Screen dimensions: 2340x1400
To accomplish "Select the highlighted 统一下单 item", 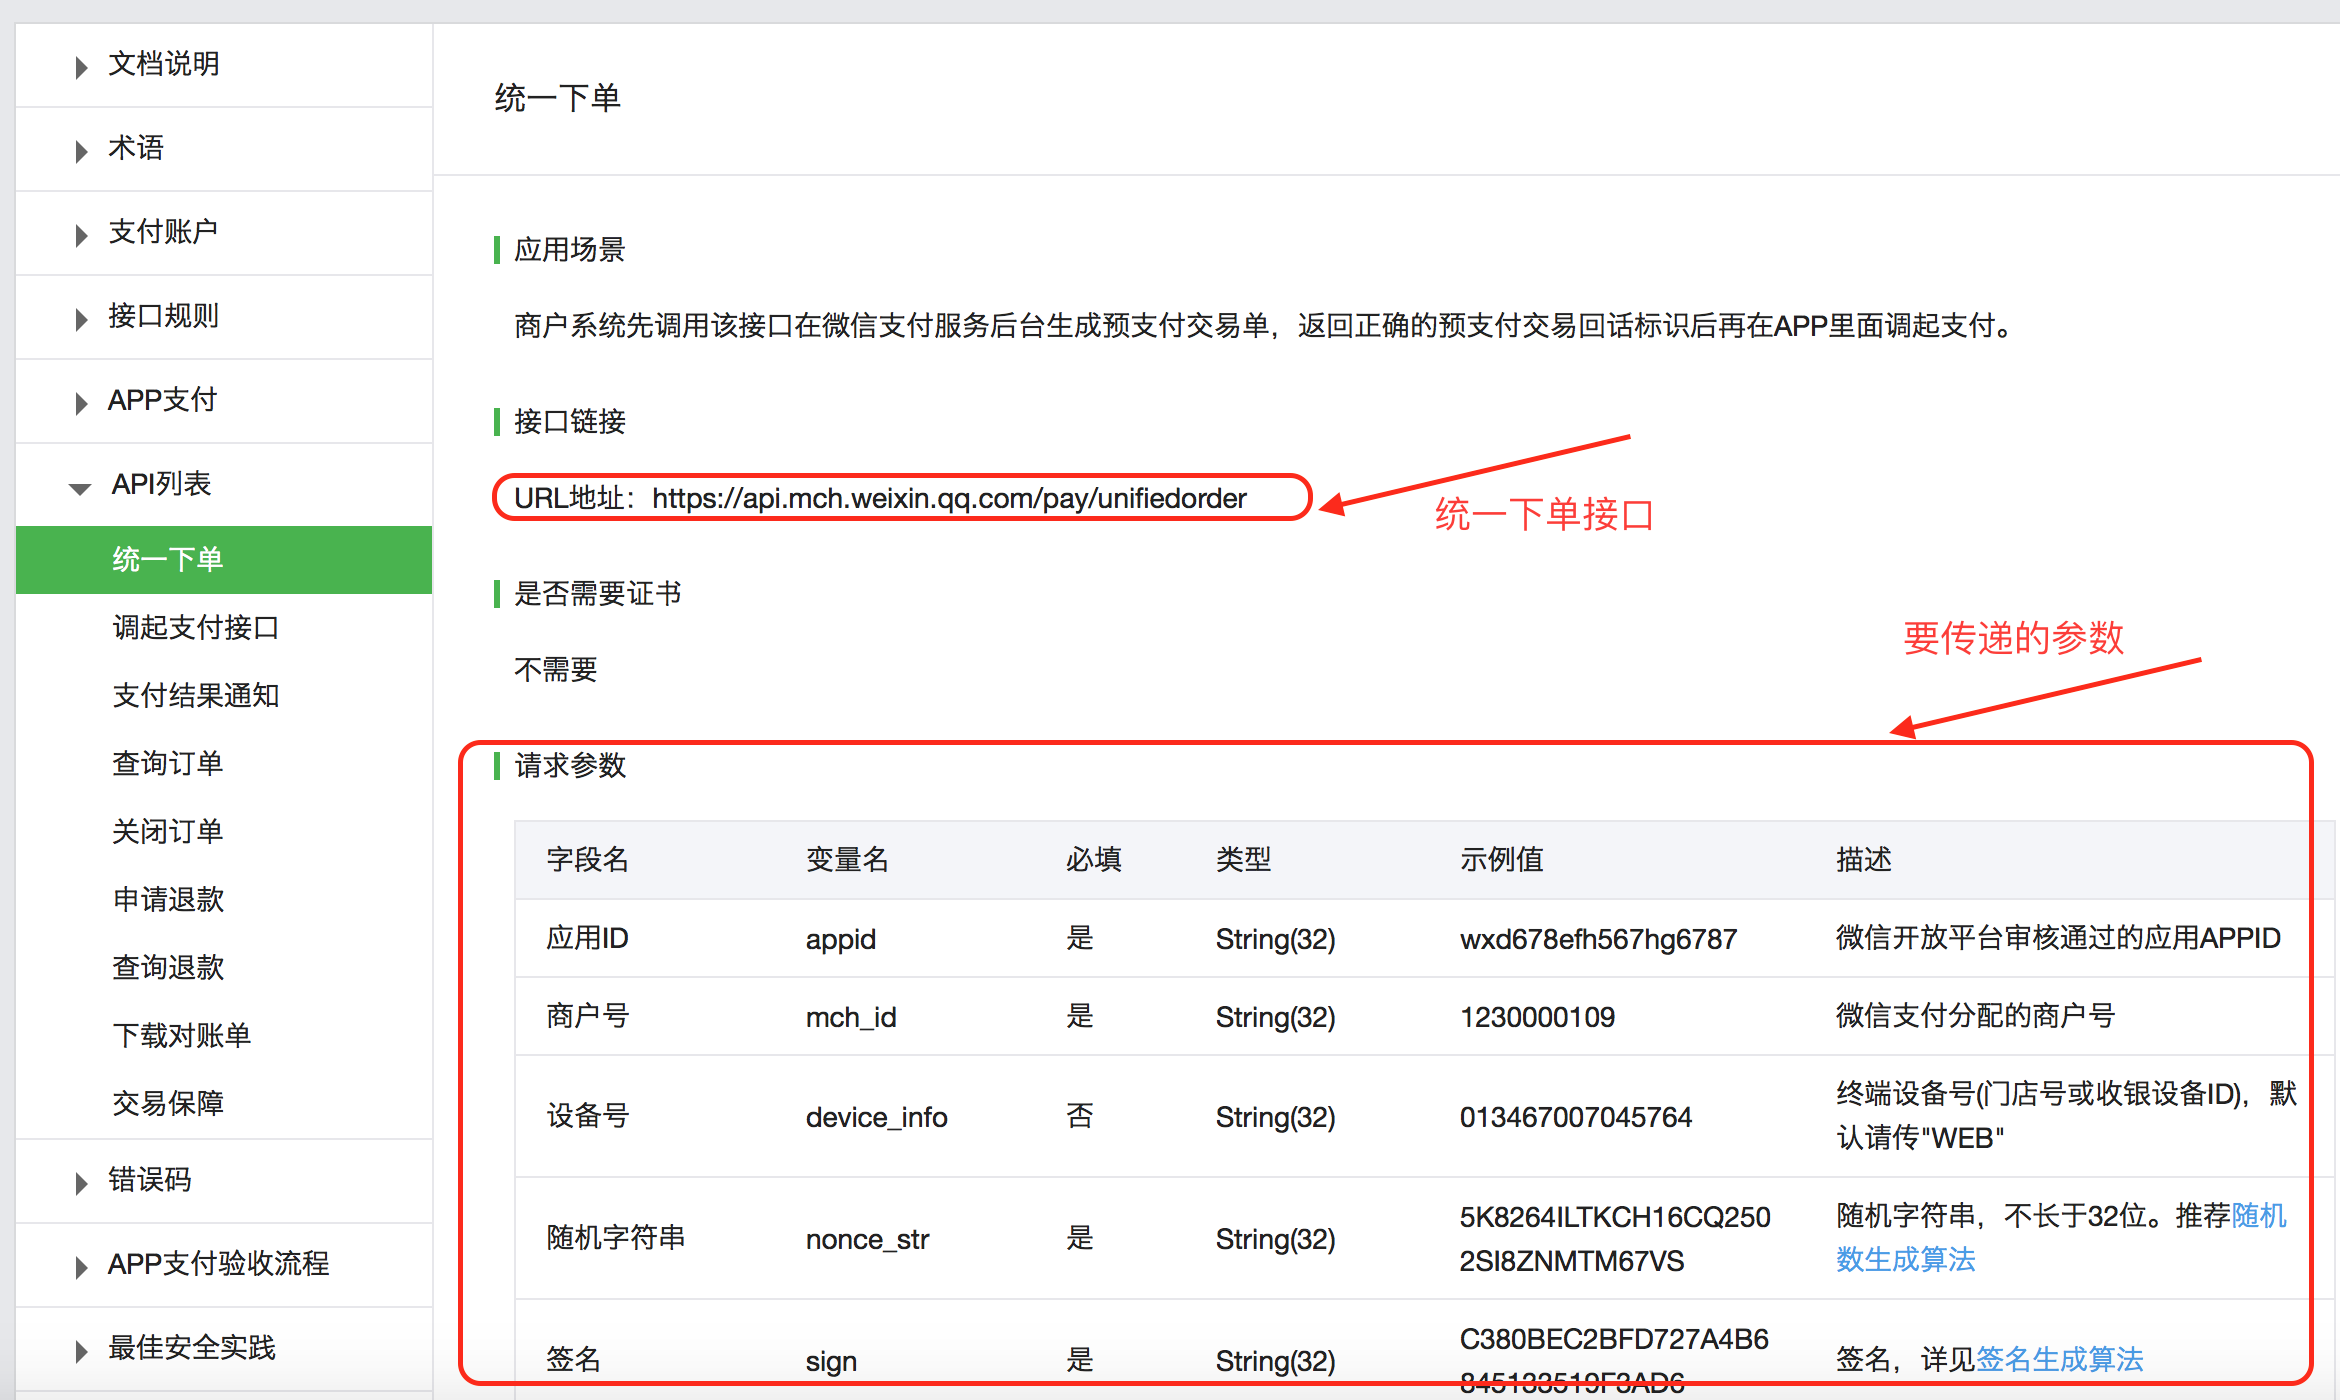I will [x=224, y=560].
